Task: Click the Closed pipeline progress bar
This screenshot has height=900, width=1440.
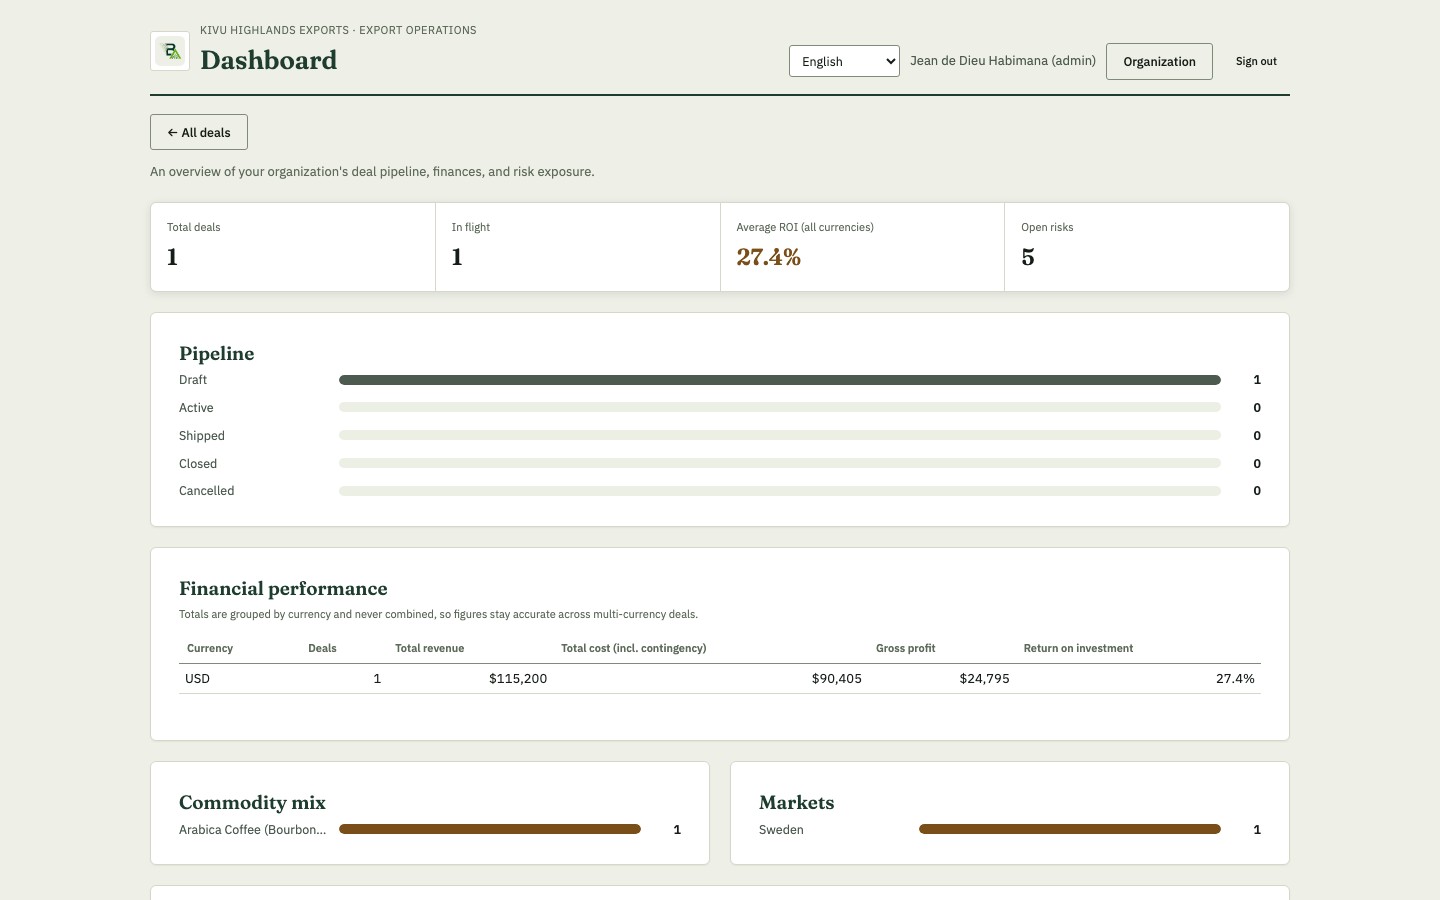Action: point(780,464)
